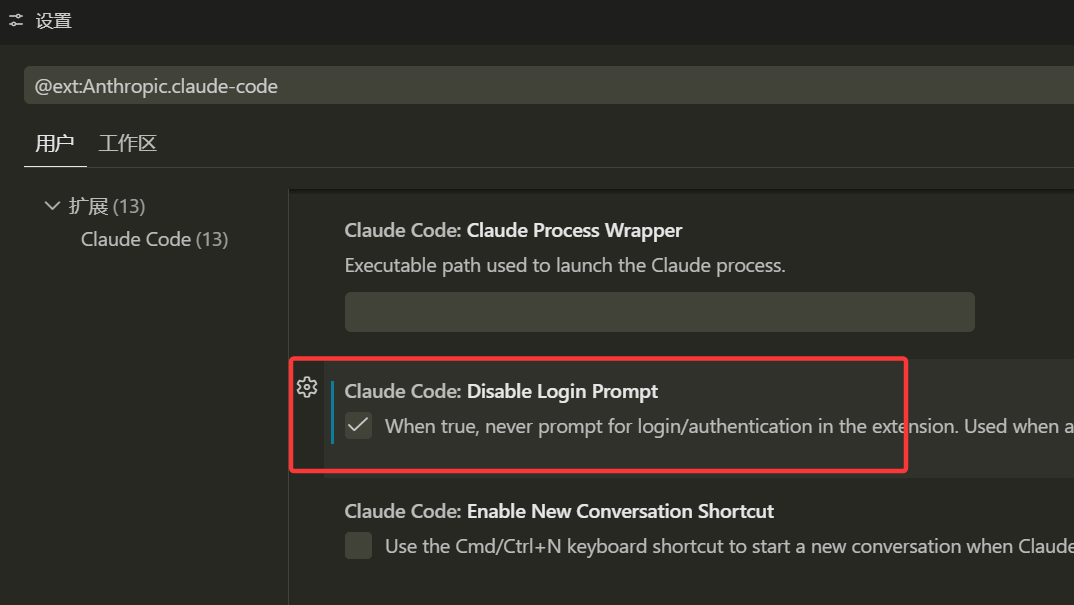Switch to the 用户 settings tab
Viewport: 1074px width, 605px height.
click(x=55, y=143)
